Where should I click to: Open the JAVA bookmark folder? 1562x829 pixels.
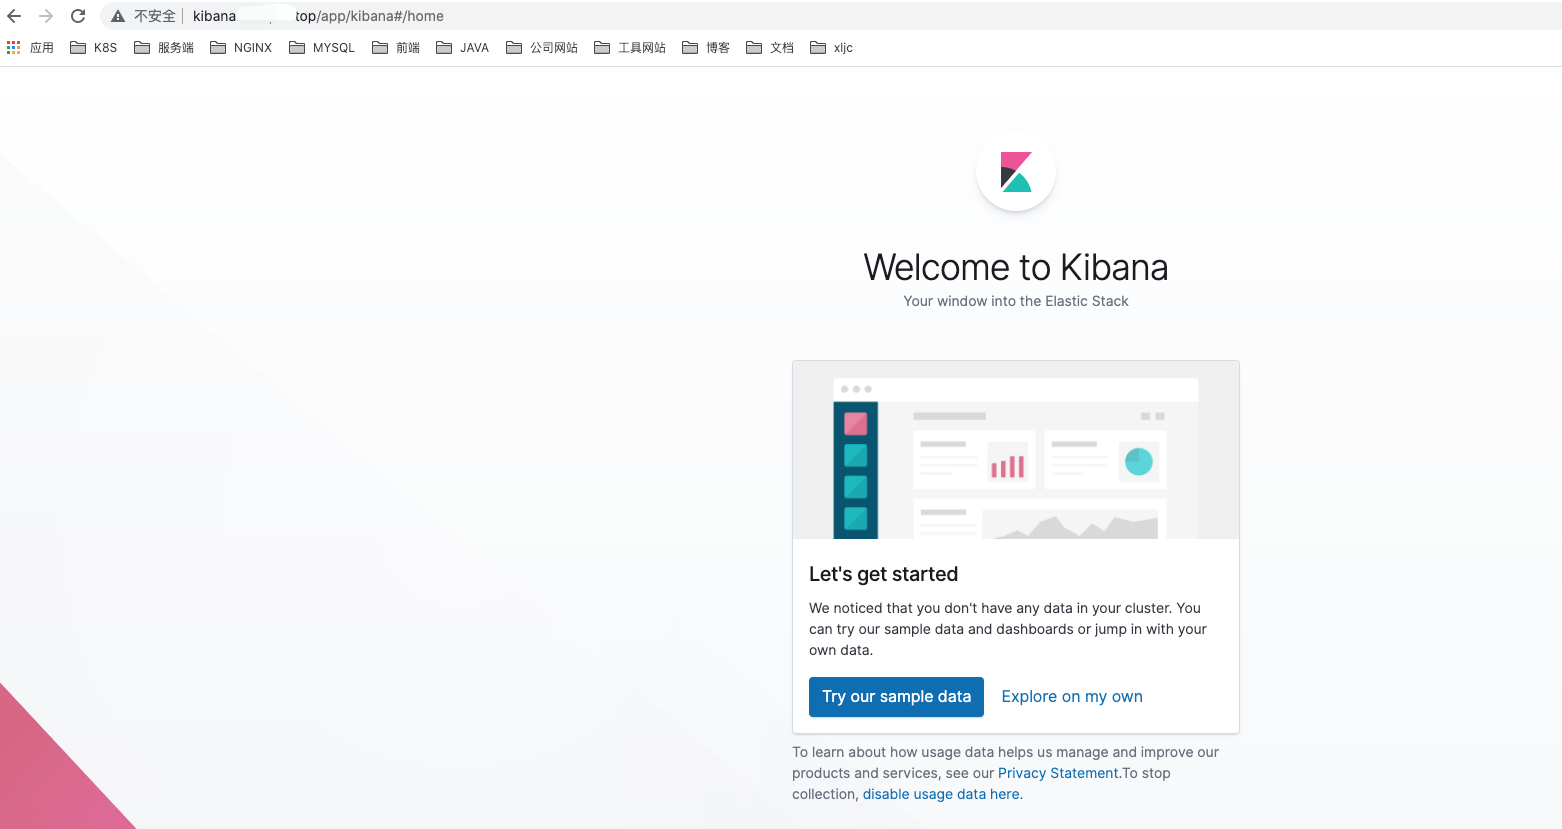pos(463,48)
